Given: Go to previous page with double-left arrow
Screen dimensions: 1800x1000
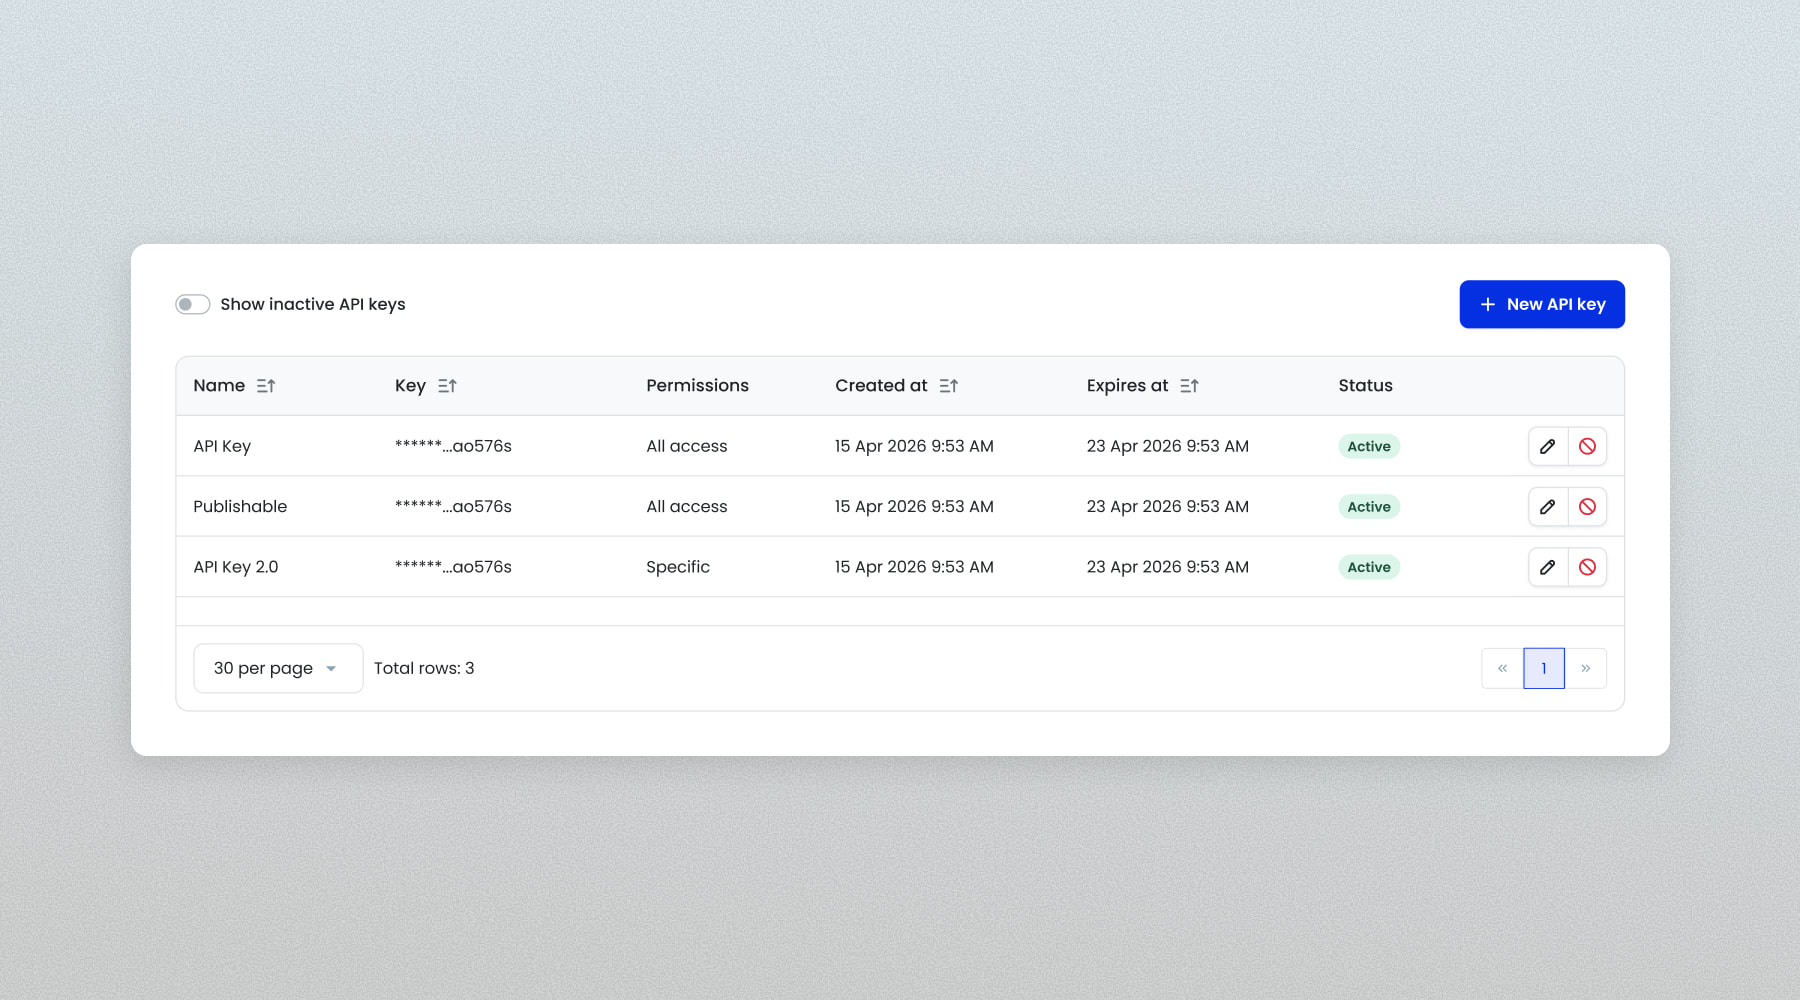Looking at the screenshot, I should (1502, 668).
